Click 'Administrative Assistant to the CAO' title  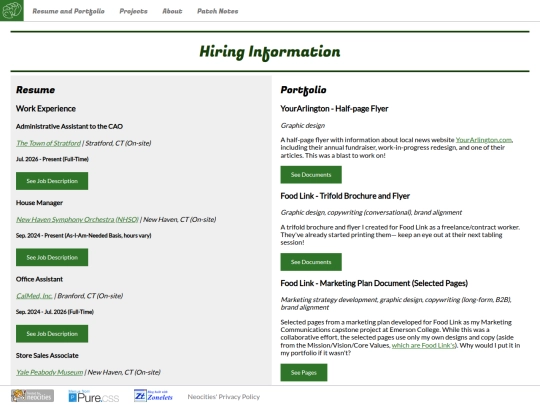click(69, 126)
